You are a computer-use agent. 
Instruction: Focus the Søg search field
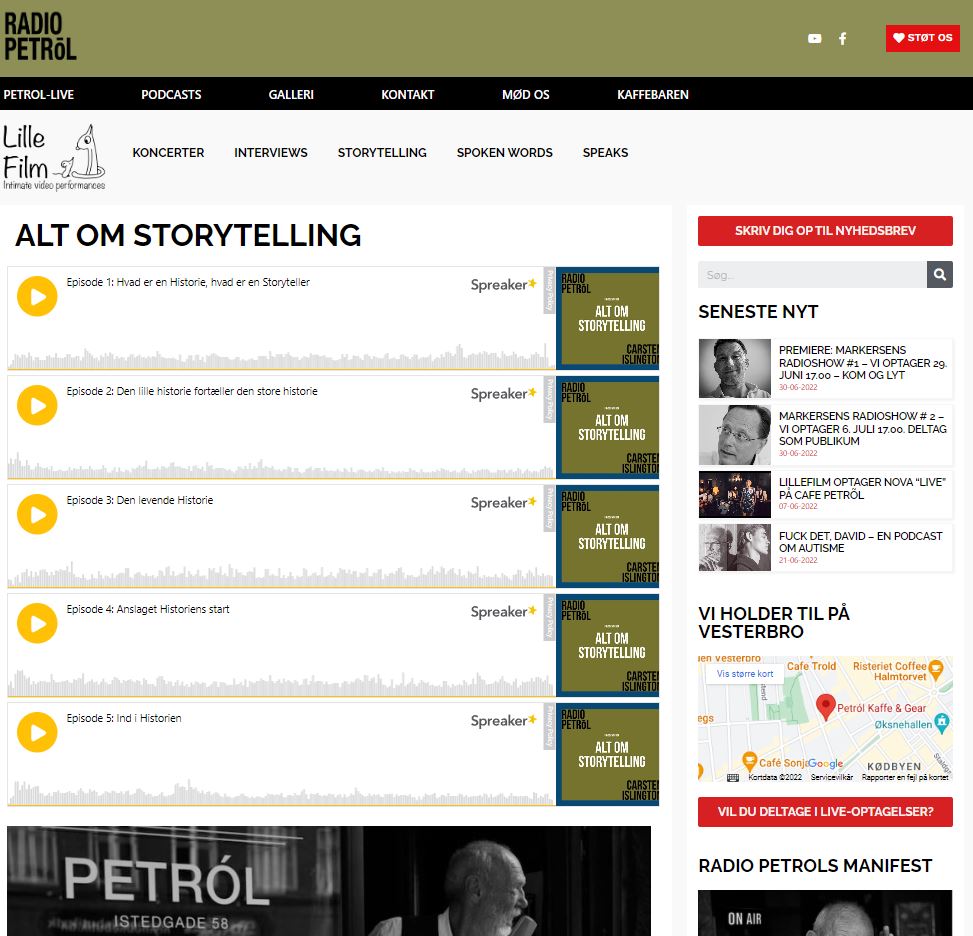tap(812, 274)
